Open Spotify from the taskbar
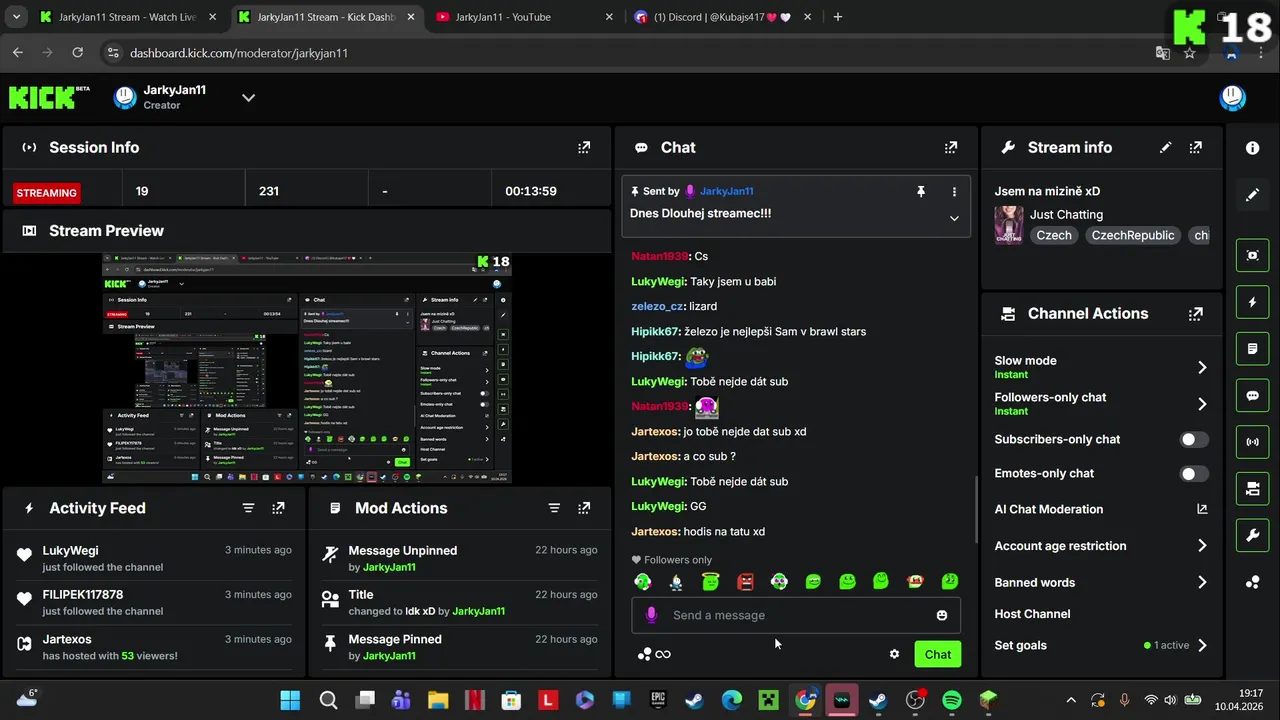The width and height of the screenshot is (1280, 720). [x=952, y=700]
